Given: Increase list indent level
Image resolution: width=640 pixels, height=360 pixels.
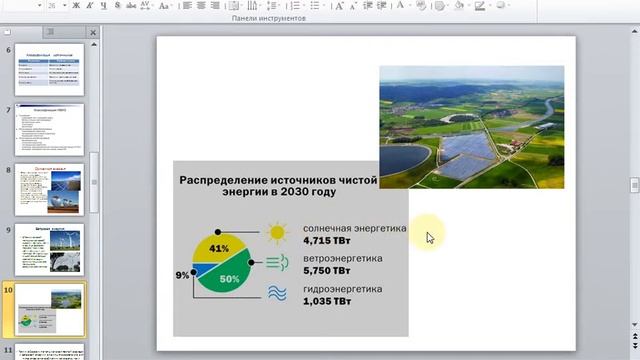Looking at the screenshot, I should click(x=382, y=5).
